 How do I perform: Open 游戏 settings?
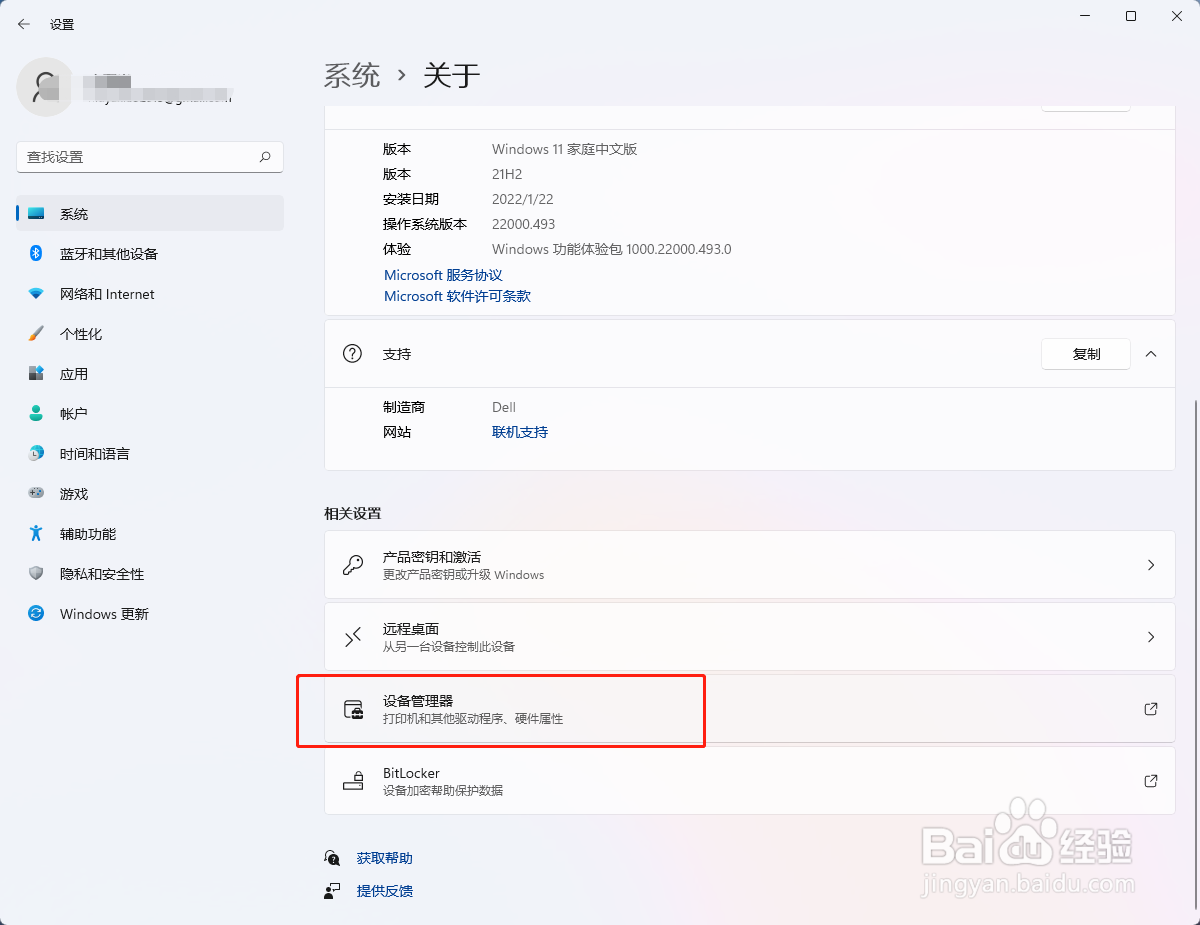pyautogui.click(x=150, y=494)
